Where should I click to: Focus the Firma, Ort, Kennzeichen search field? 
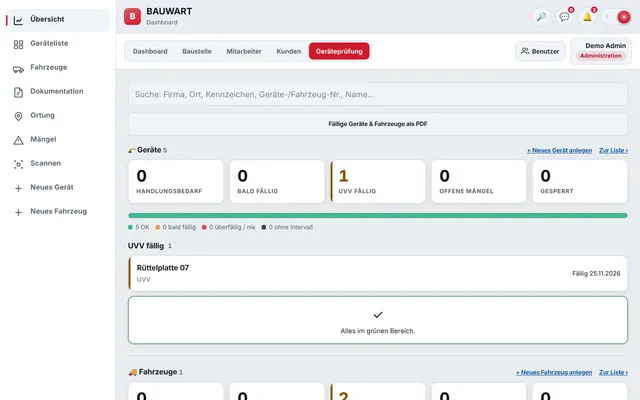click(378, 94)
